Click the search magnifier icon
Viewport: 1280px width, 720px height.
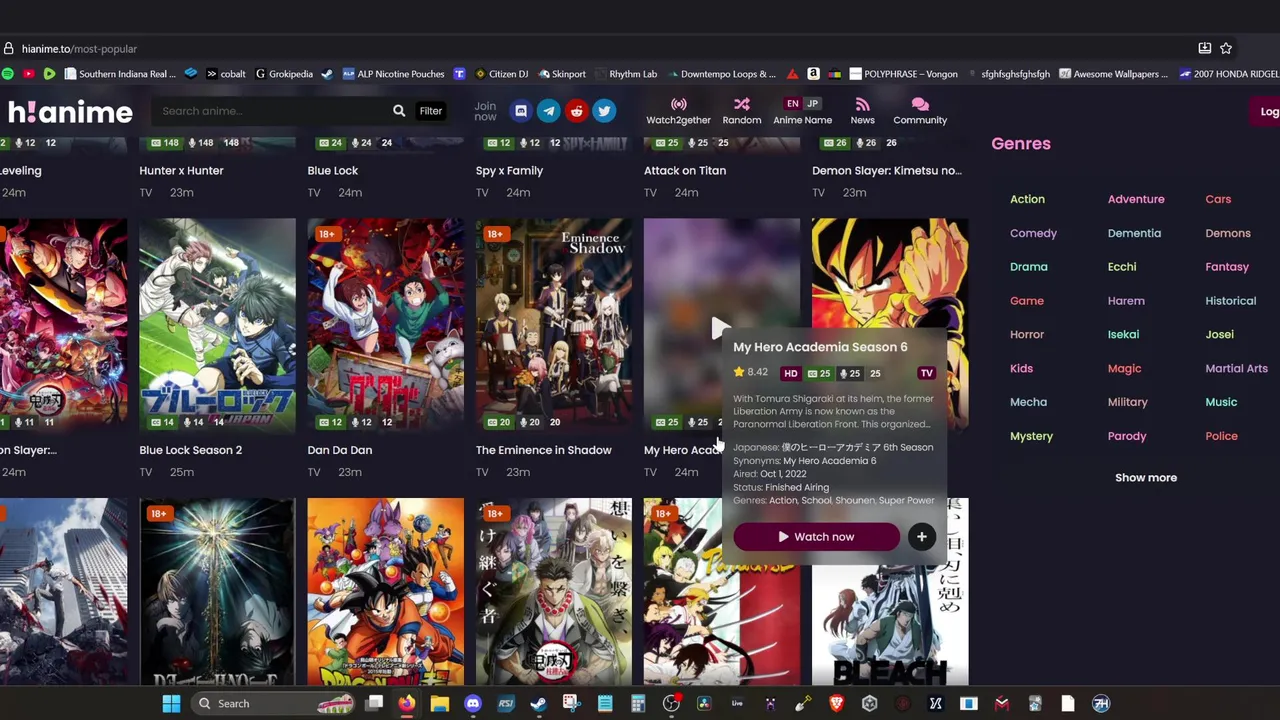(399, 111)
